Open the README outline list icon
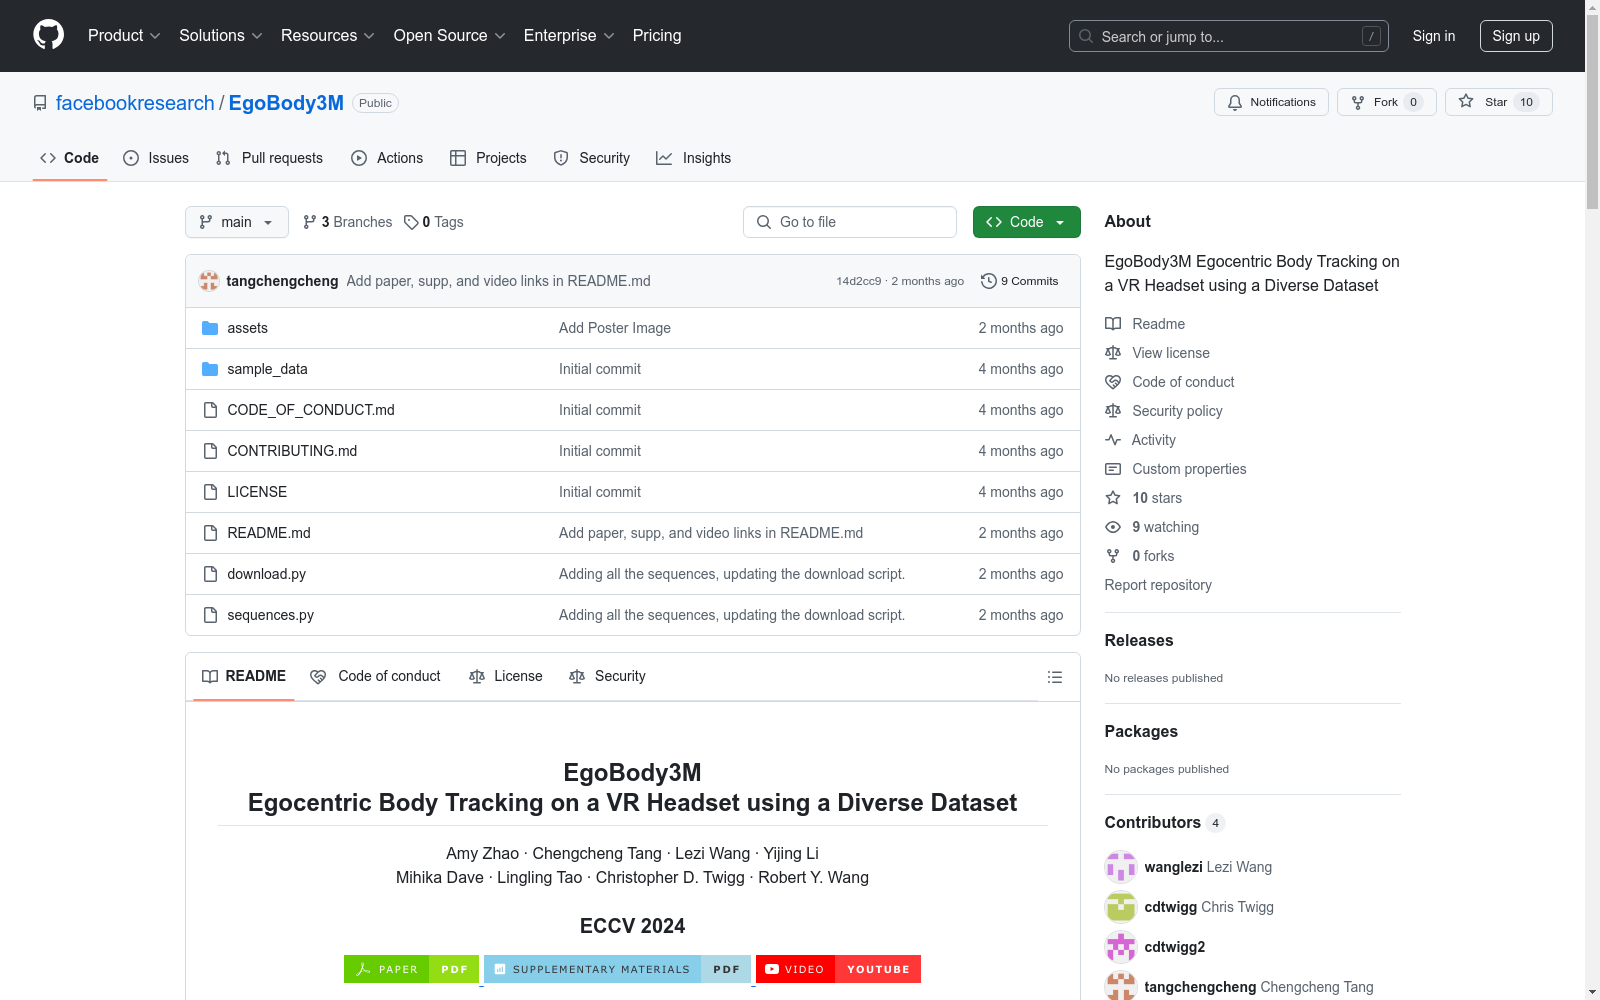Viewport: 1600px width, 1000px height. [1054, 677]
